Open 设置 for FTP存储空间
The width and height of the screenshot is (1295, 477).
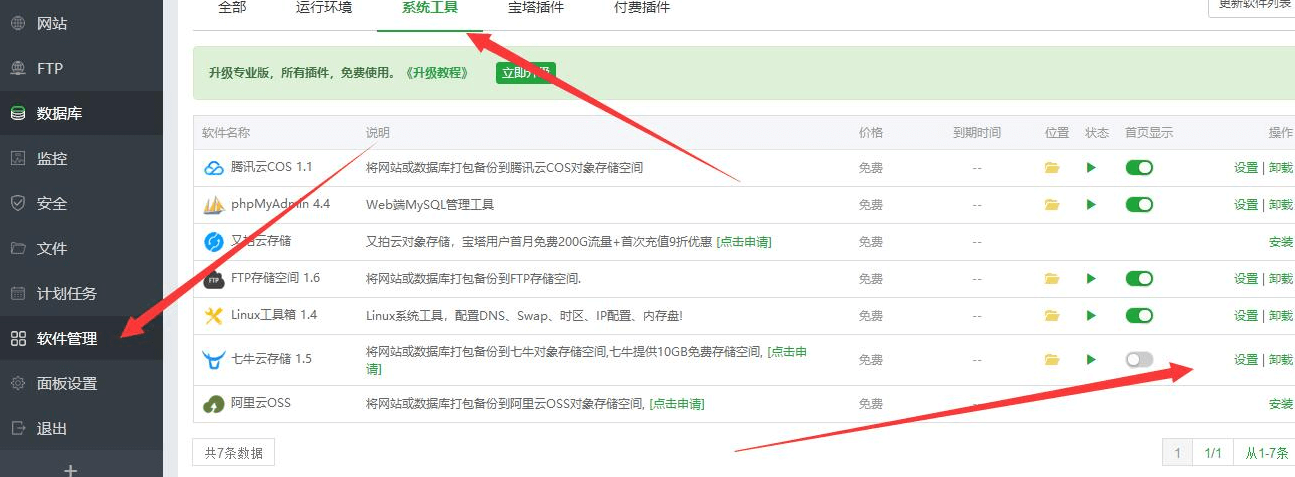coord(1246,279)
